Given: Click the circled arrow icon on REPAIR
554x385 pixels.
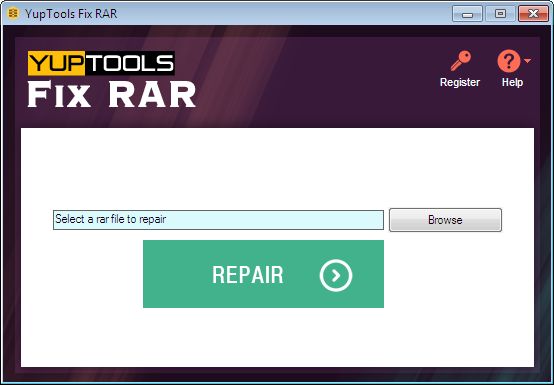Looking at the screenshot, I should pyautogui.click(x=336, y=275).
